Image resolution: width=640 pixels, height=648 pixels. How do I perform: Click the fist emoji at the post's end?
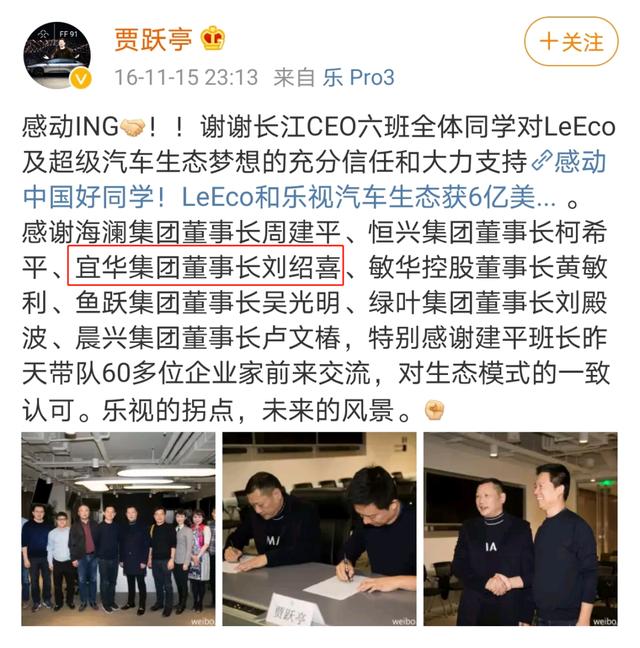click(x=435, y=410)
